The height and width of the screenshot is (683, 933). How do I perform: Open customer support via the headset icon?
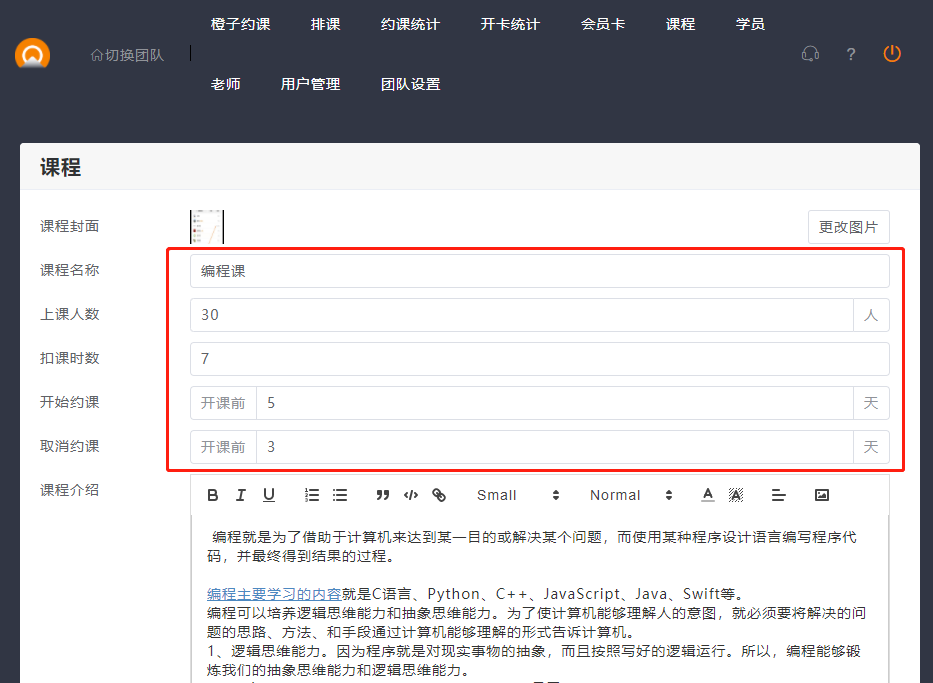(810, 54)
